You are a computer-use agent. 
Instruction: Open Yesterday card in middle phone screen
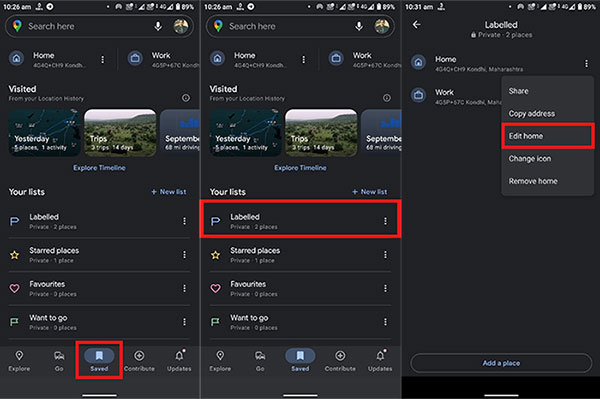point(245,132)
